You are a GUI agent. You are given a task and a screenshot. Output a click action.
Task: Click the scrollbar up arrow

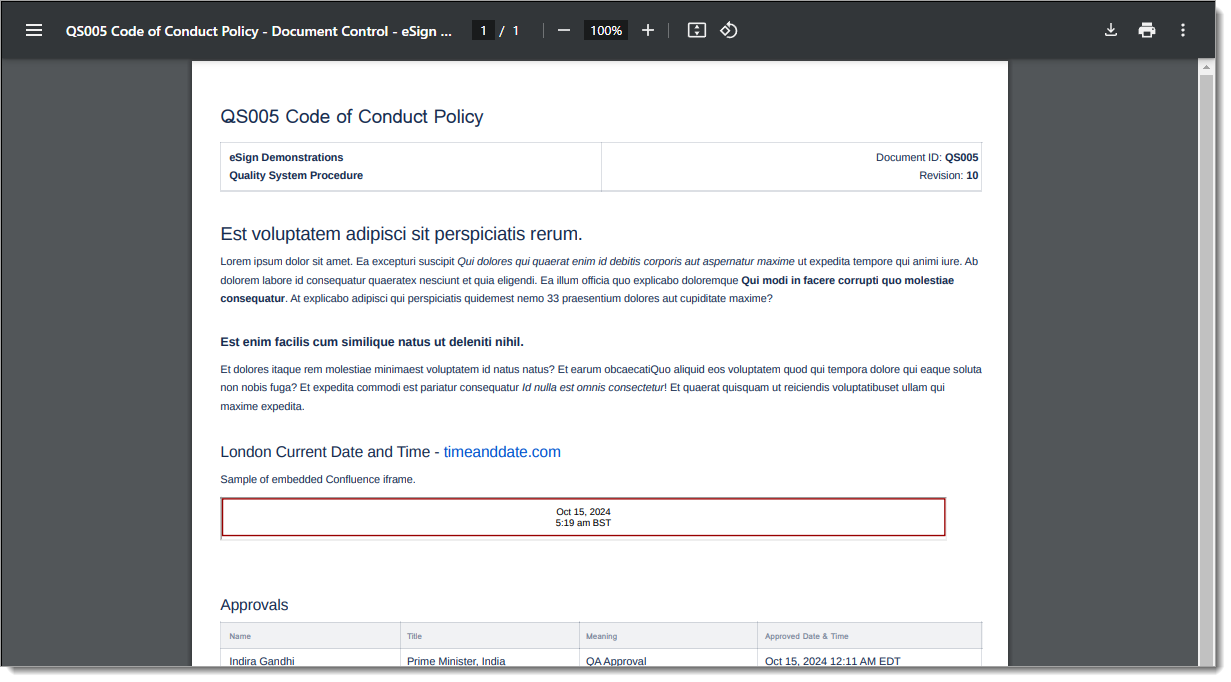[x=1206, y=68]
